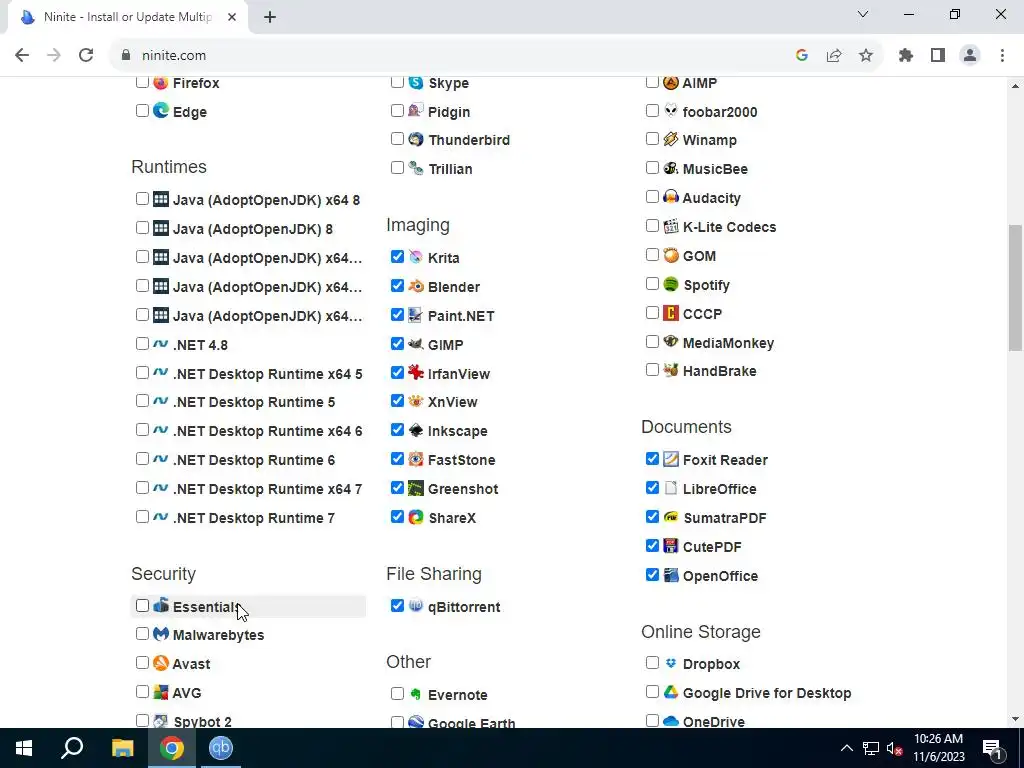Click the muted volume tray icon

pyautogui.click(x=894, y=748)
